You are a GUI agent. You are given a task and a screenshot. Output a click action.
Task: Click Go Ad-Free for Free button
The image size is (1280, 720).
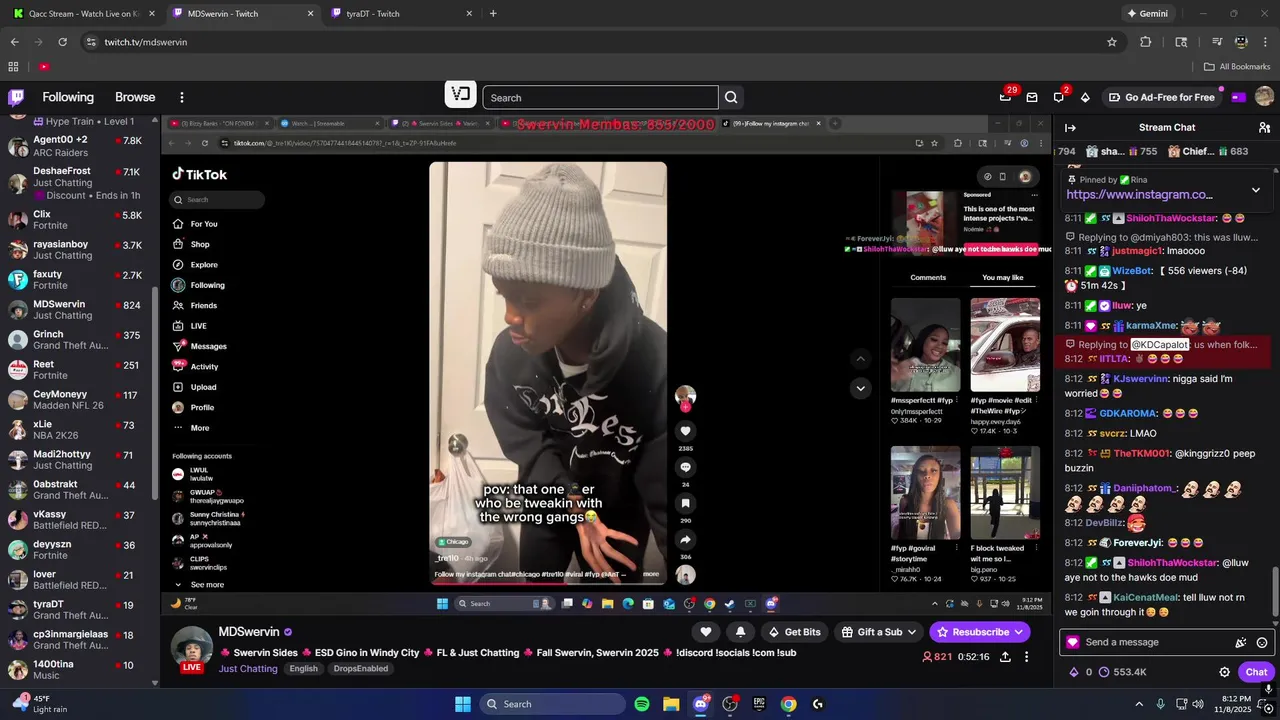(1161, 97)
